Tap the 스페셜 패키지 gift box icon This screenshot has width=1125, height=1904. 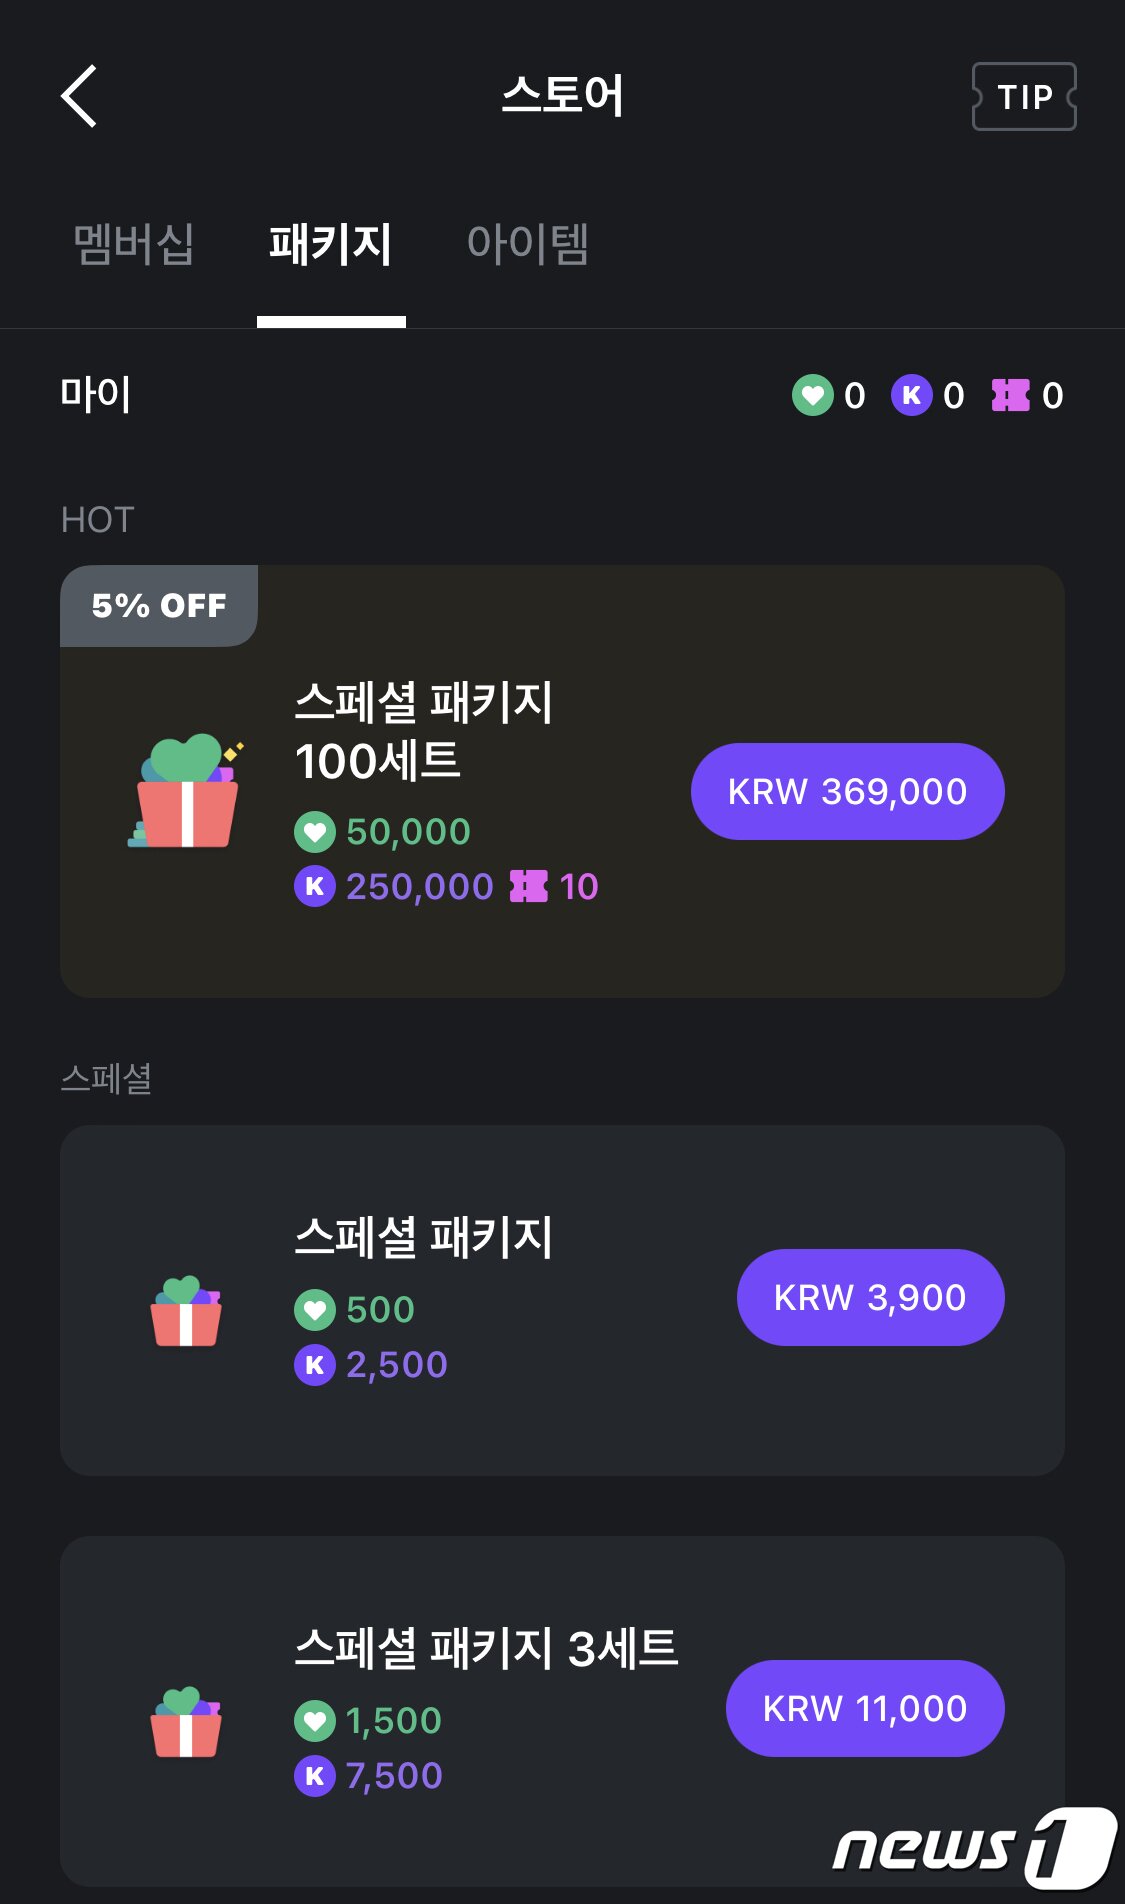[186, 1311]
